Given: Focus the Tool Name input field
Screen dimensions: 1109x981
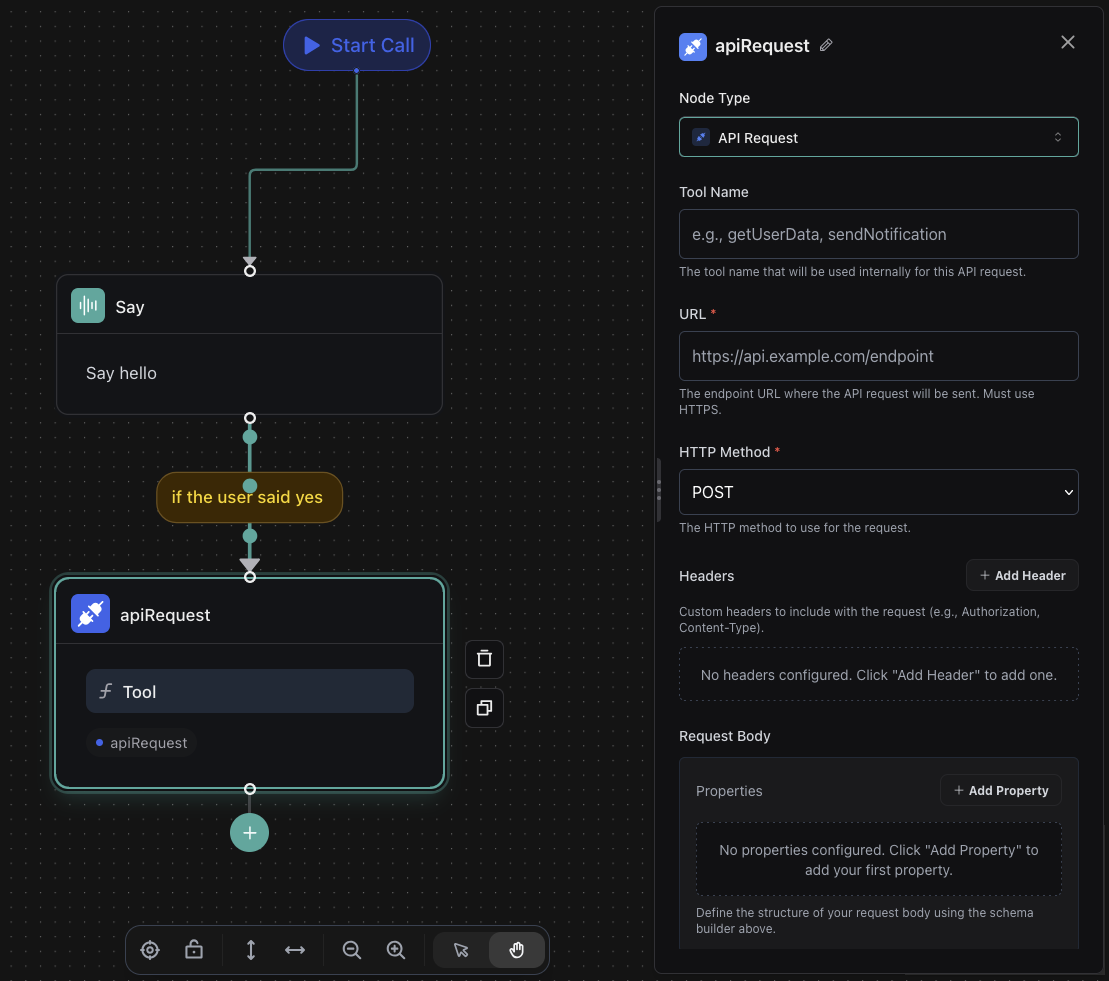Looking at the screenshot, I should click(878, 234).
